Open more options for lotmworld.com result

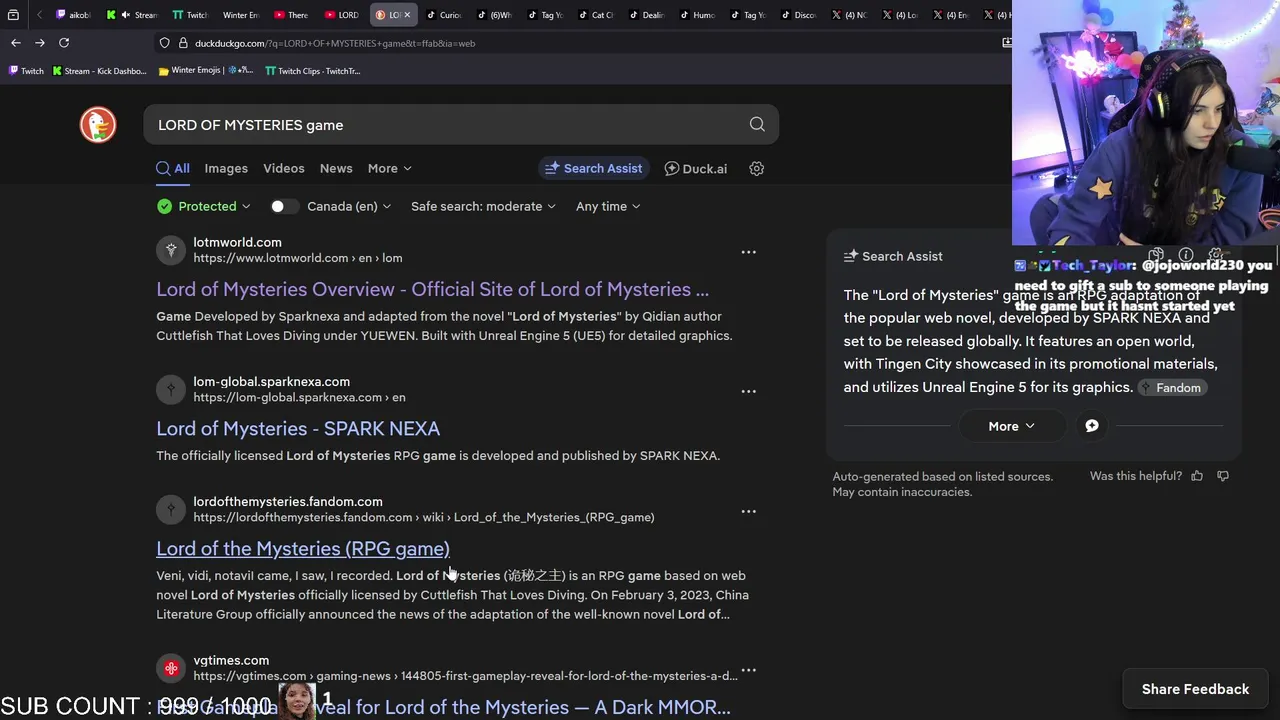[748, 252]
